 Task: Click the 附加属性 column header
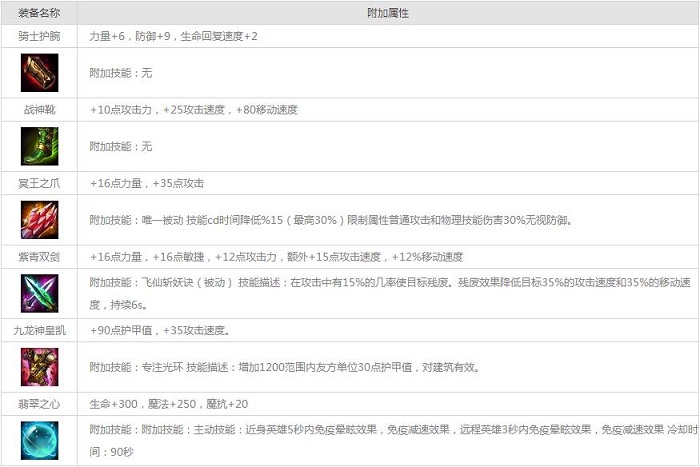click(388, 13)
